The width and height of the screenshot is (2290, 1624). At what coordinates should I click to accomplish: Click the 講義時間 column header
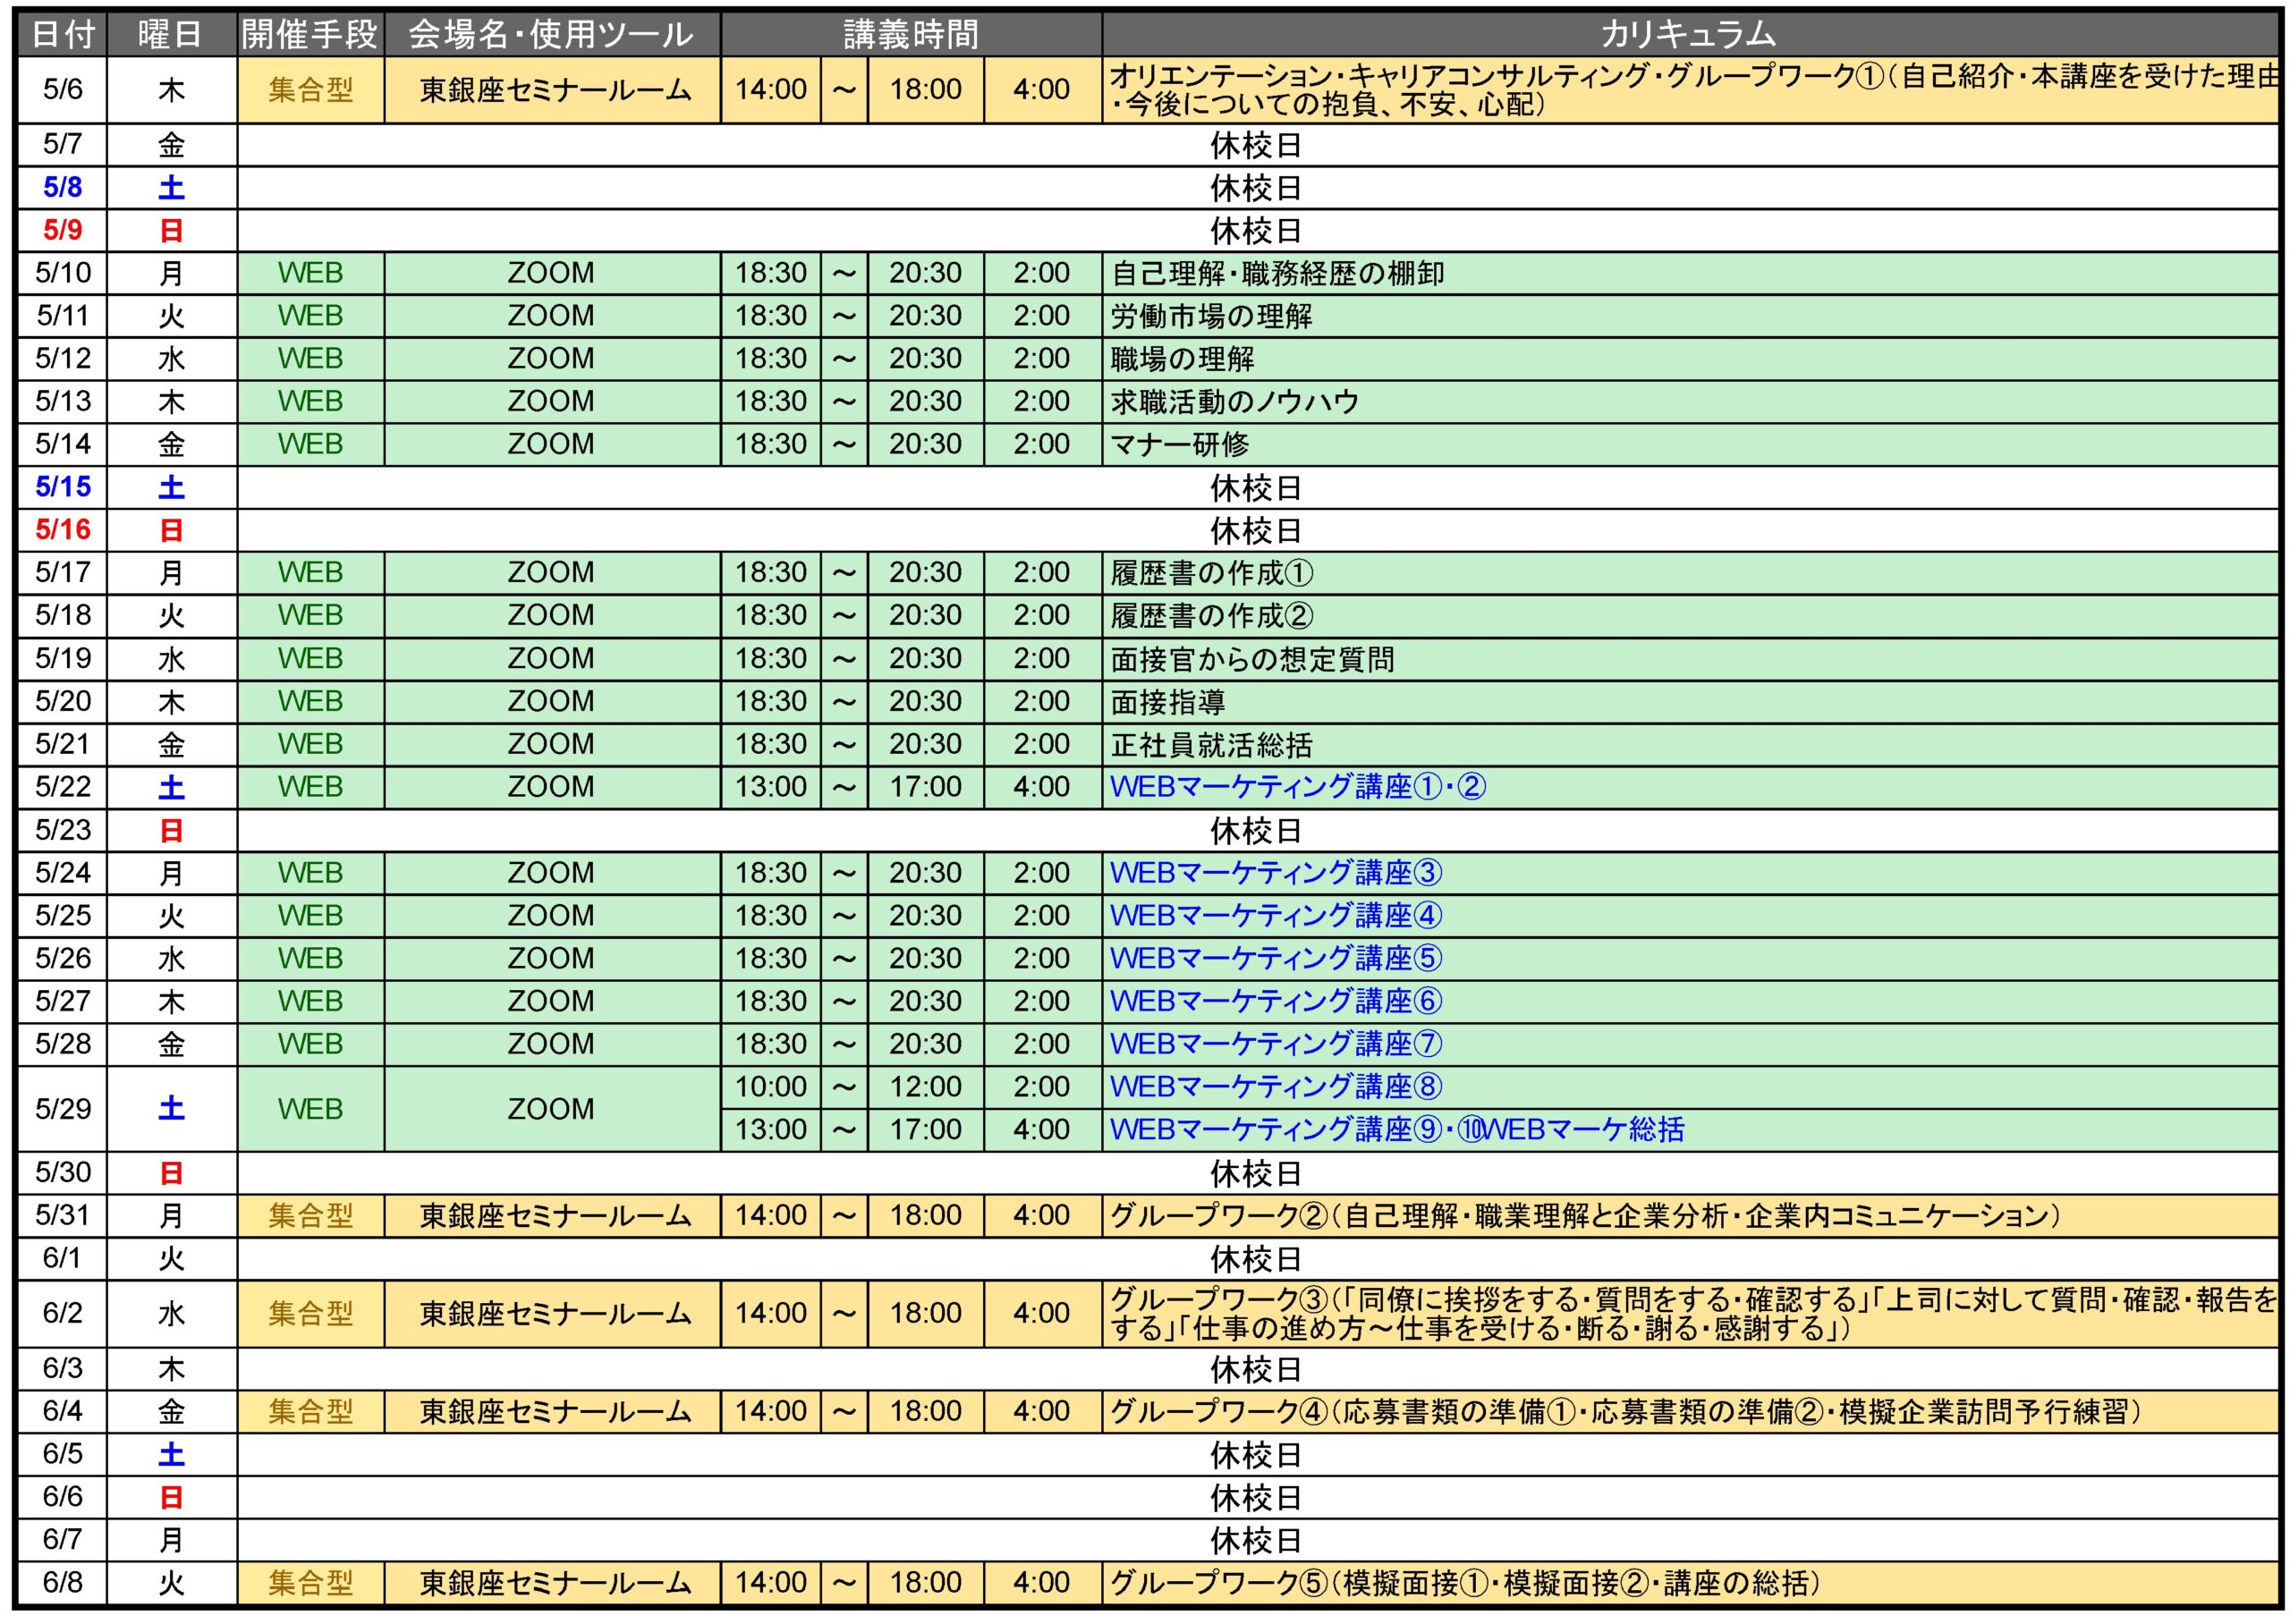(x=911, y=35)
